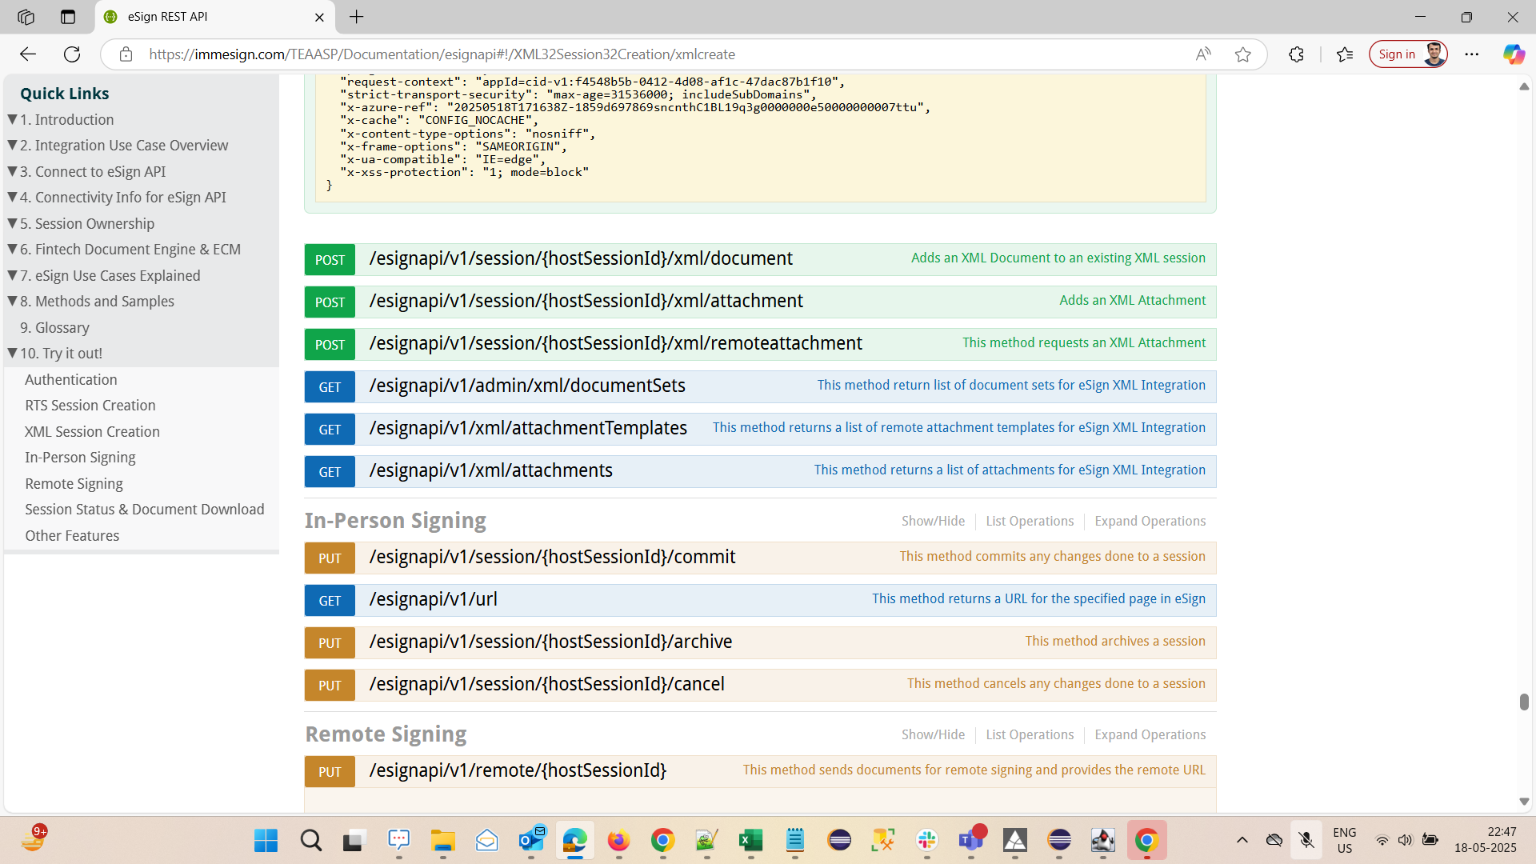The width and height of the screenshot is (1536, 864).
Task: Click the browser refresh icon
Action: pos(72,54)
